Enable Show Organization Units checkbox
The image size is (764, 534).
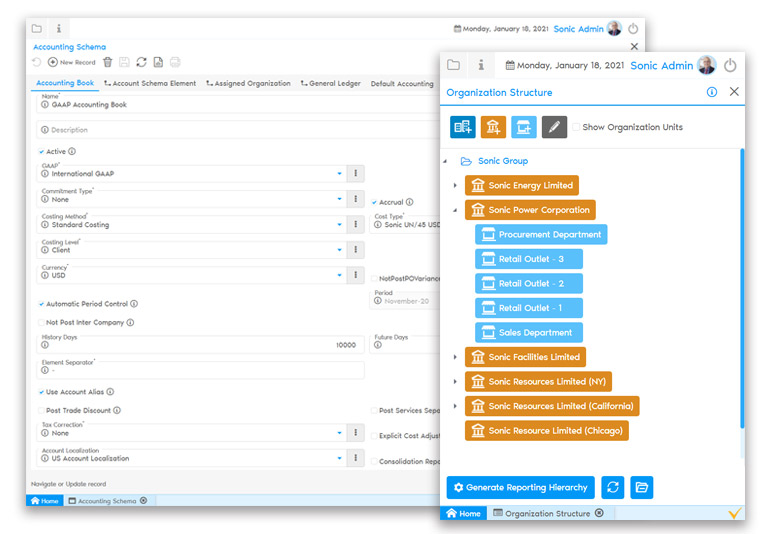point(576,127)
